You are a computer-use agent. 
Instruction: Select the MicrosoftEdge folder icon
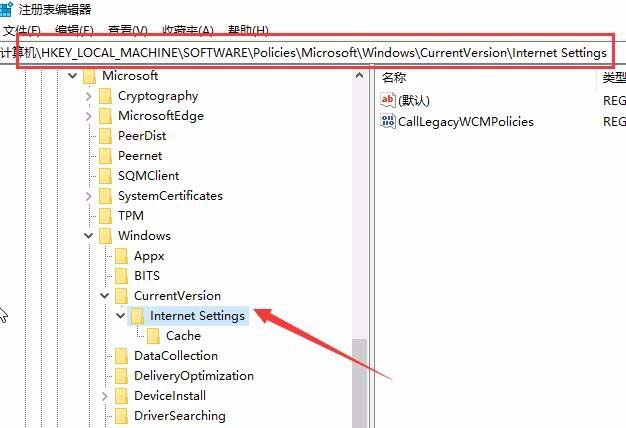pos(105,116)
